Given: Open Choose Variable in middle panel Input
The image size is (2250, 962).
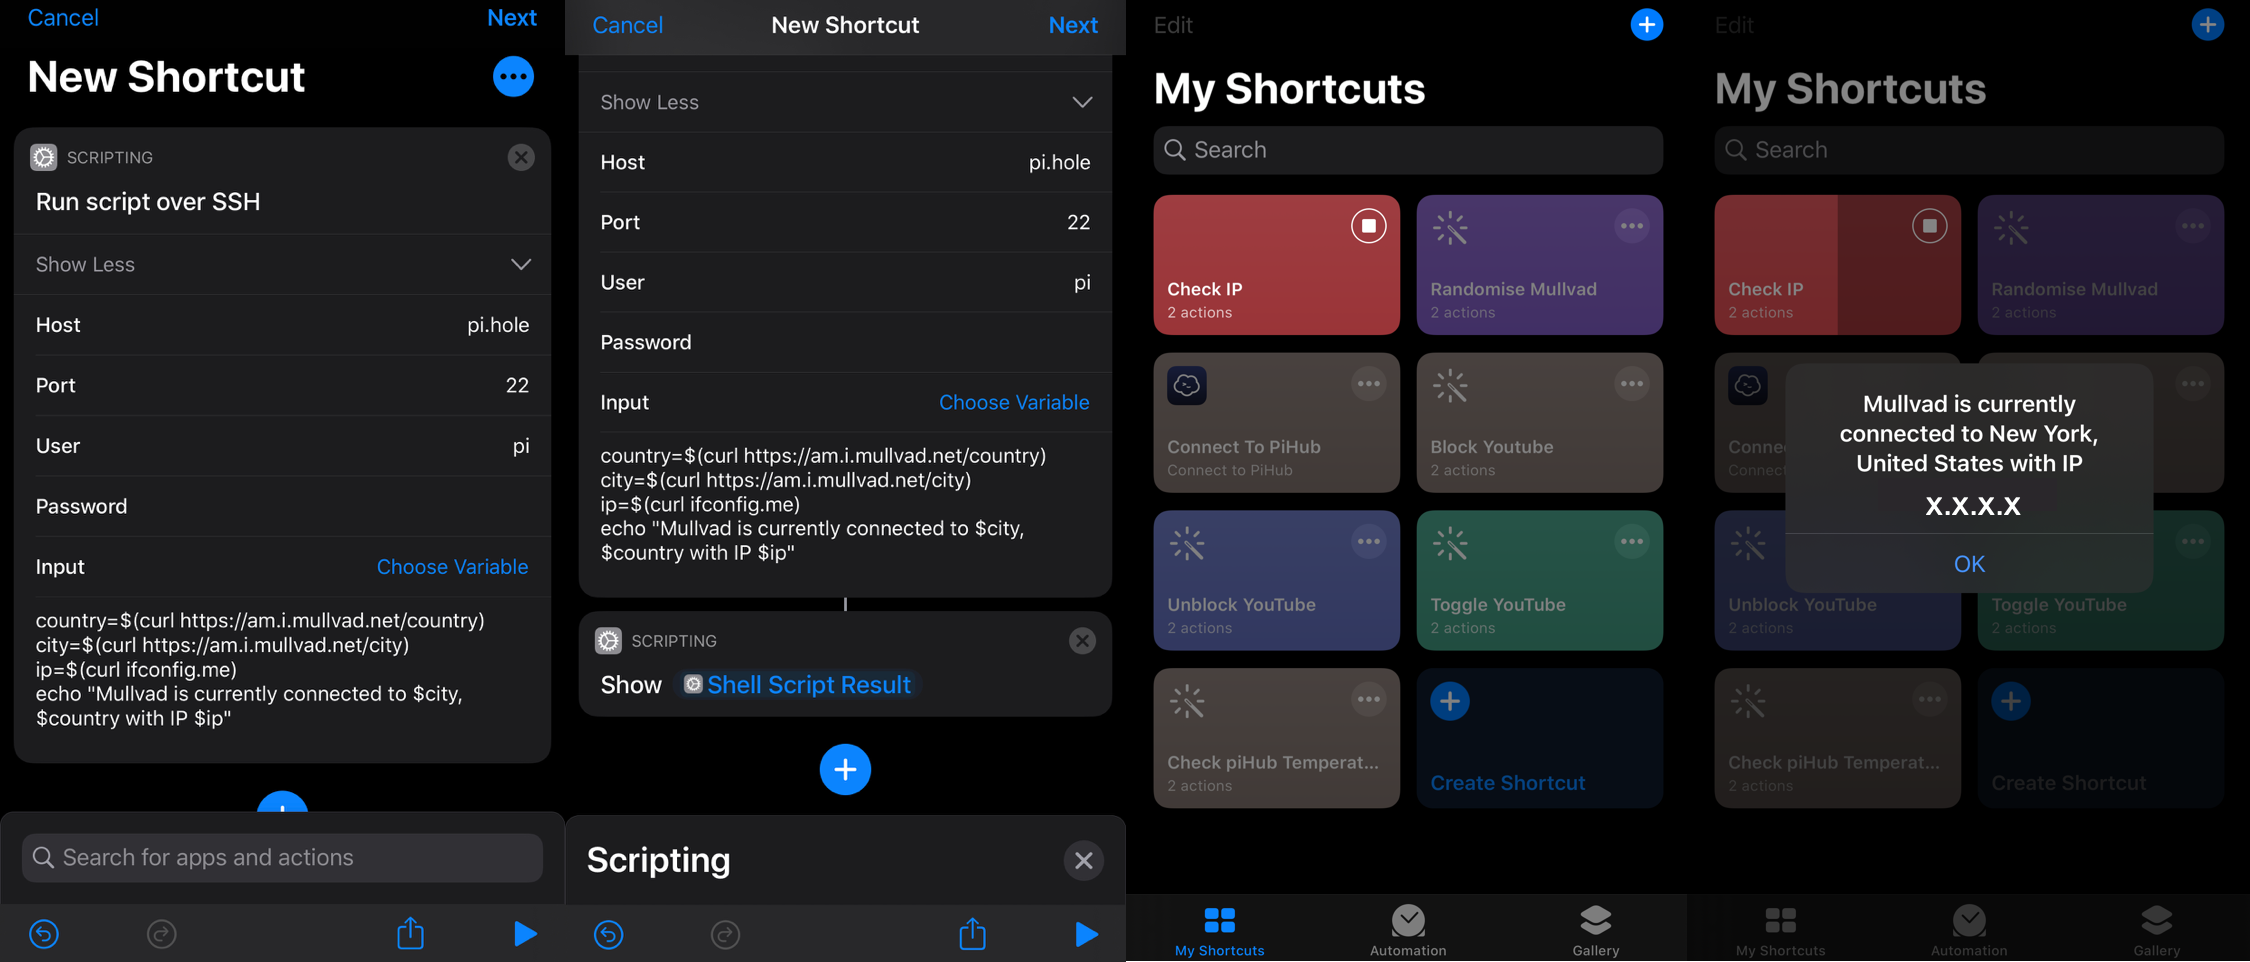Looking at the screenshot, I should point(1013,402).
